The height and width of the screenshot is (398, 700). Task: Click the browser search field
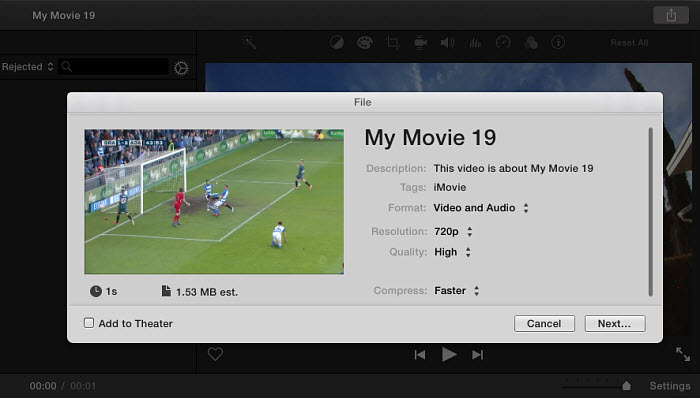[x=113, y=67]
